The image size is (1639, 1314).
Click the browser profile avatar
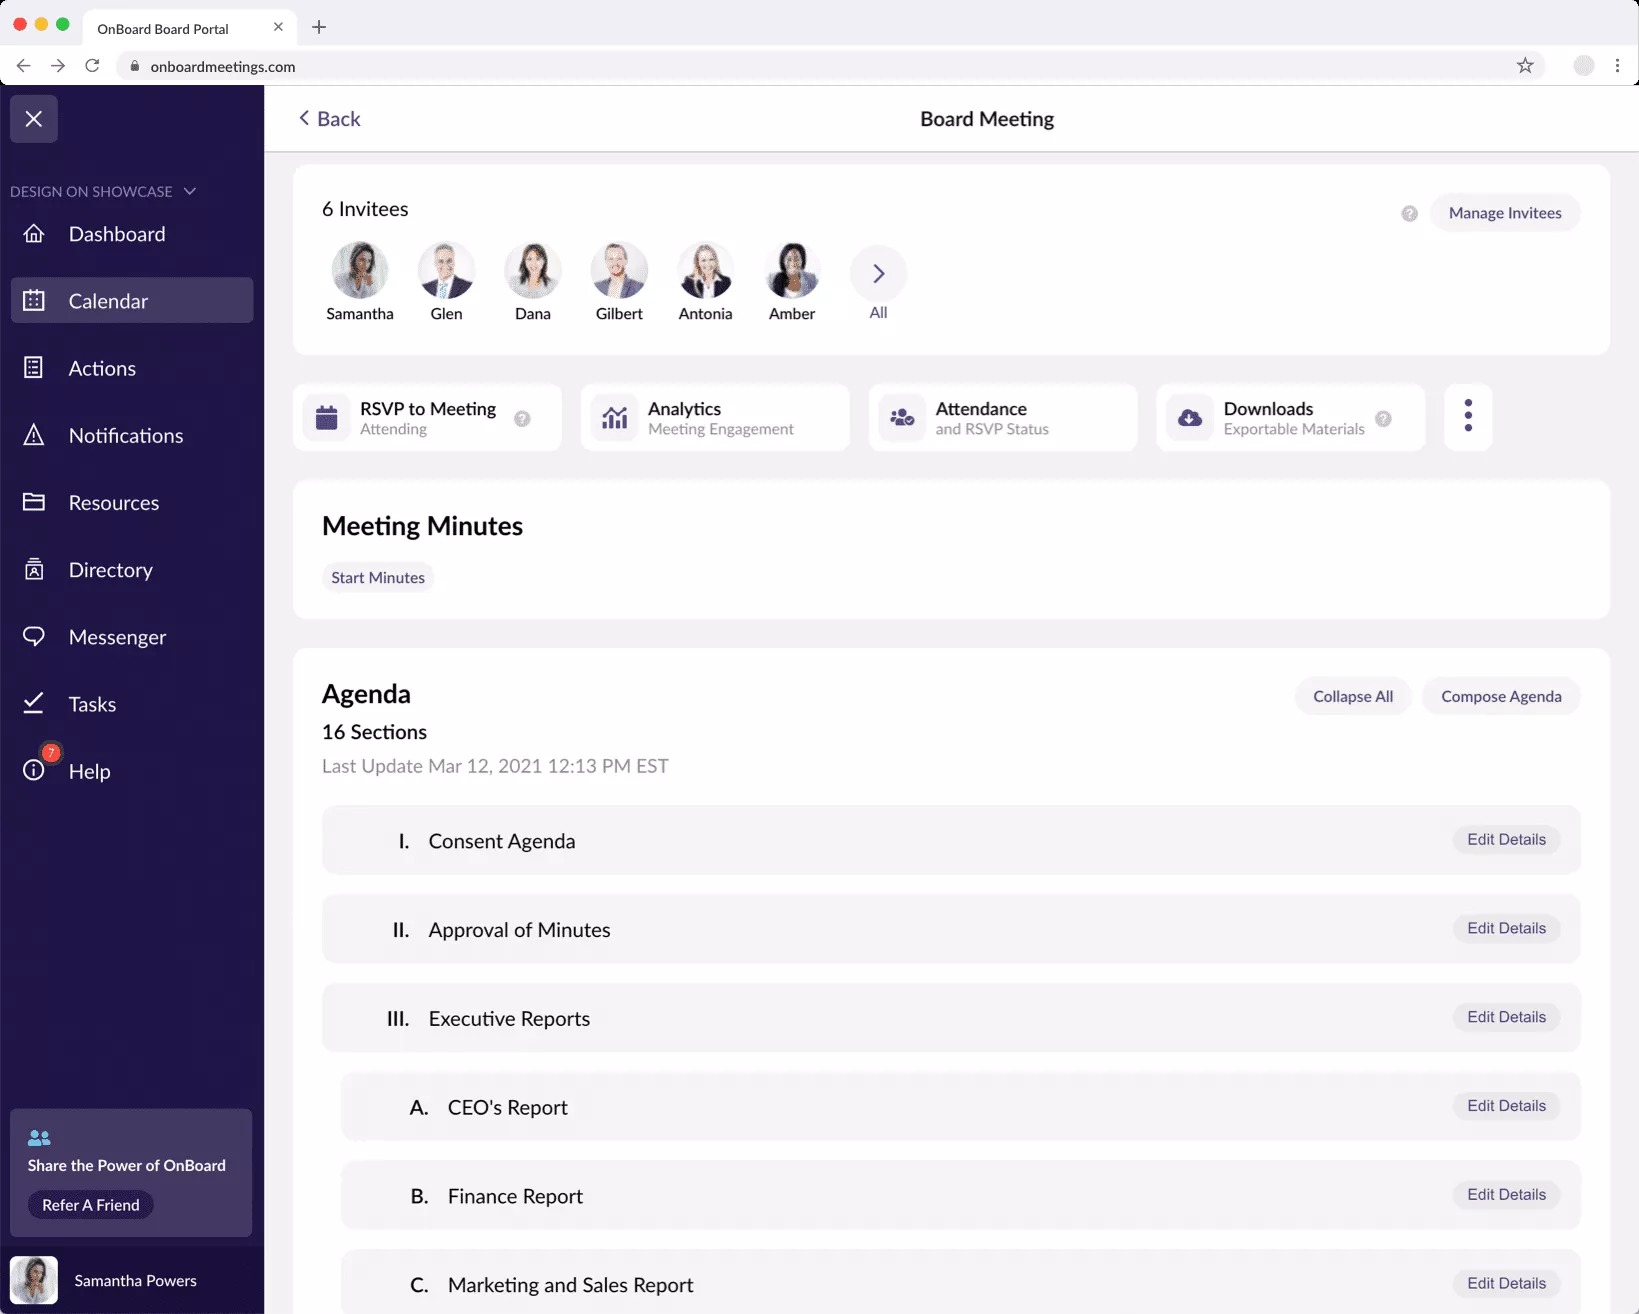click(x=1584, y=66)
